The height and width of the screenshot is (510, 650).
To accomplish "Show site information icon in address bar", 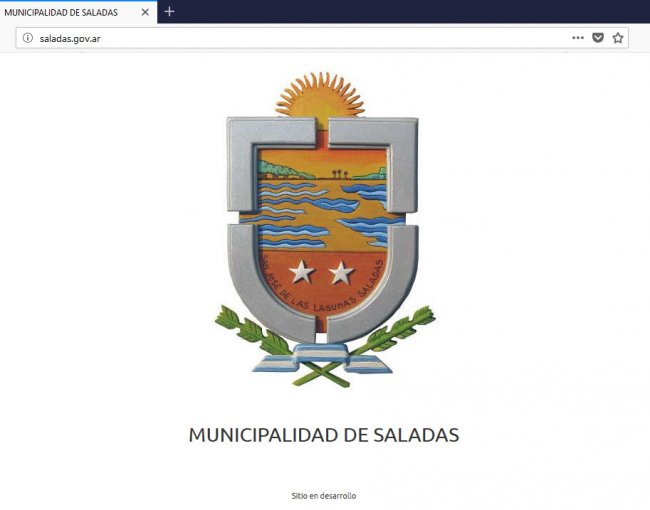I will tap(28, 38).
